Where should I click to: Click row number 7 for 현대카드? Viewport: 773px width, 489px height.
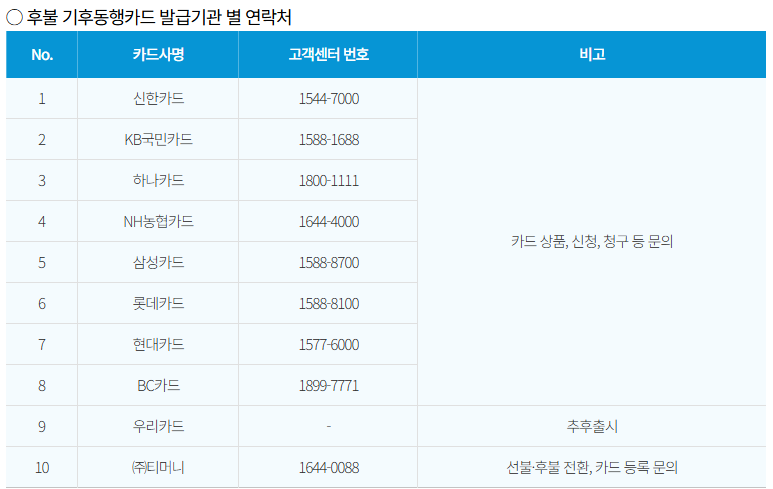pyautogui.click(x=42, y=344)
